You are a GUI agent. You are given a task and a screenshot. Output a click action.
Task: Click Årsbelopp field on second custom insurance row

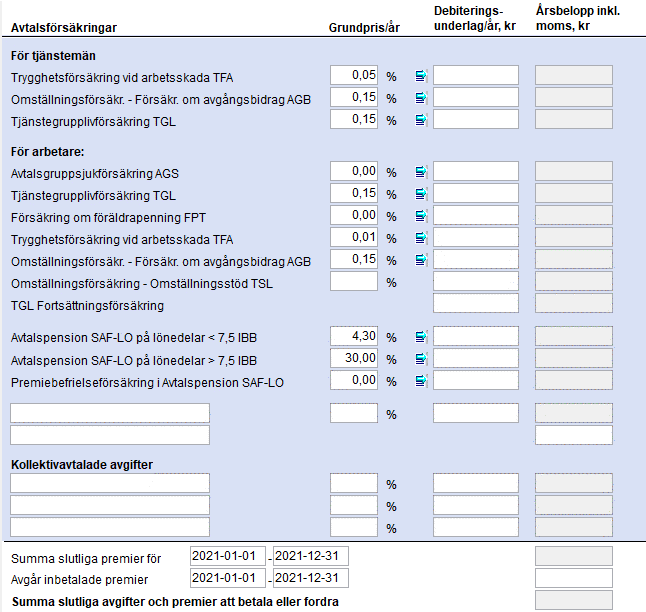pos(574,435)
